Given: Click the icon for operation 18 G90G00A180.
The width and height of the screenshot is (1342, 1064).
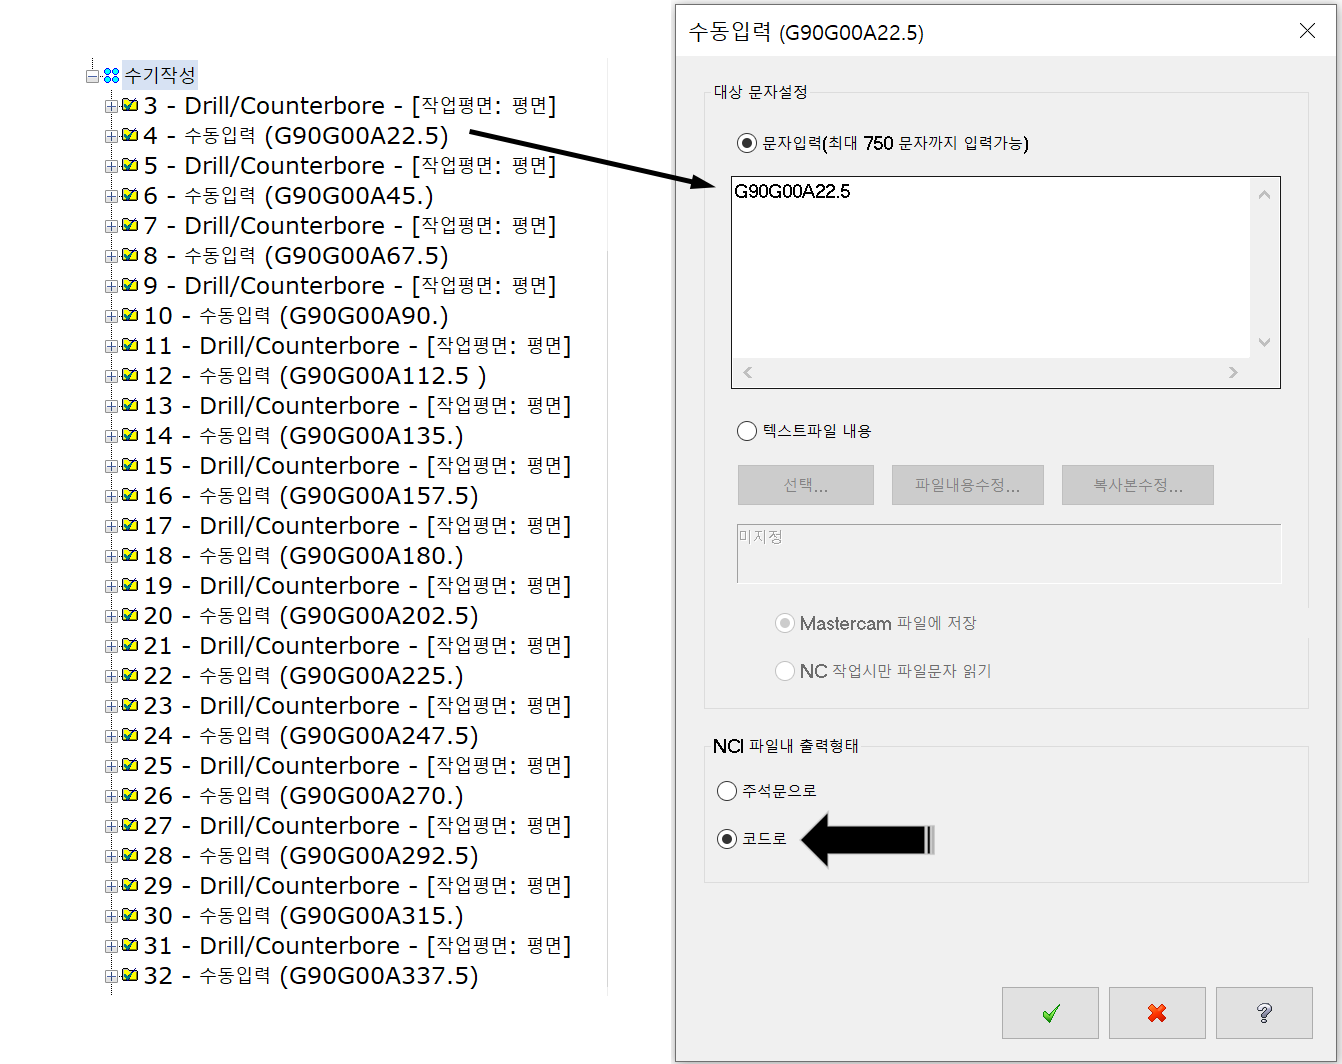Looking at the screenshot, I should 130,555.
